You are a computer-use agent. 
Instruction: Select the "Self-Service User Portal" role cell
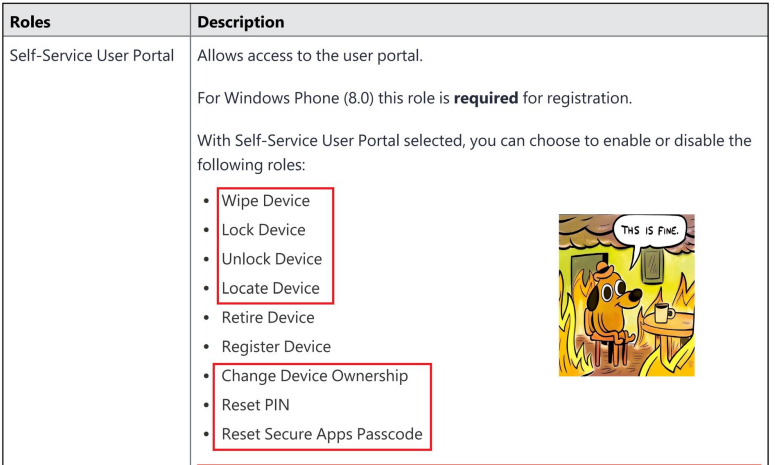(92, 55)
